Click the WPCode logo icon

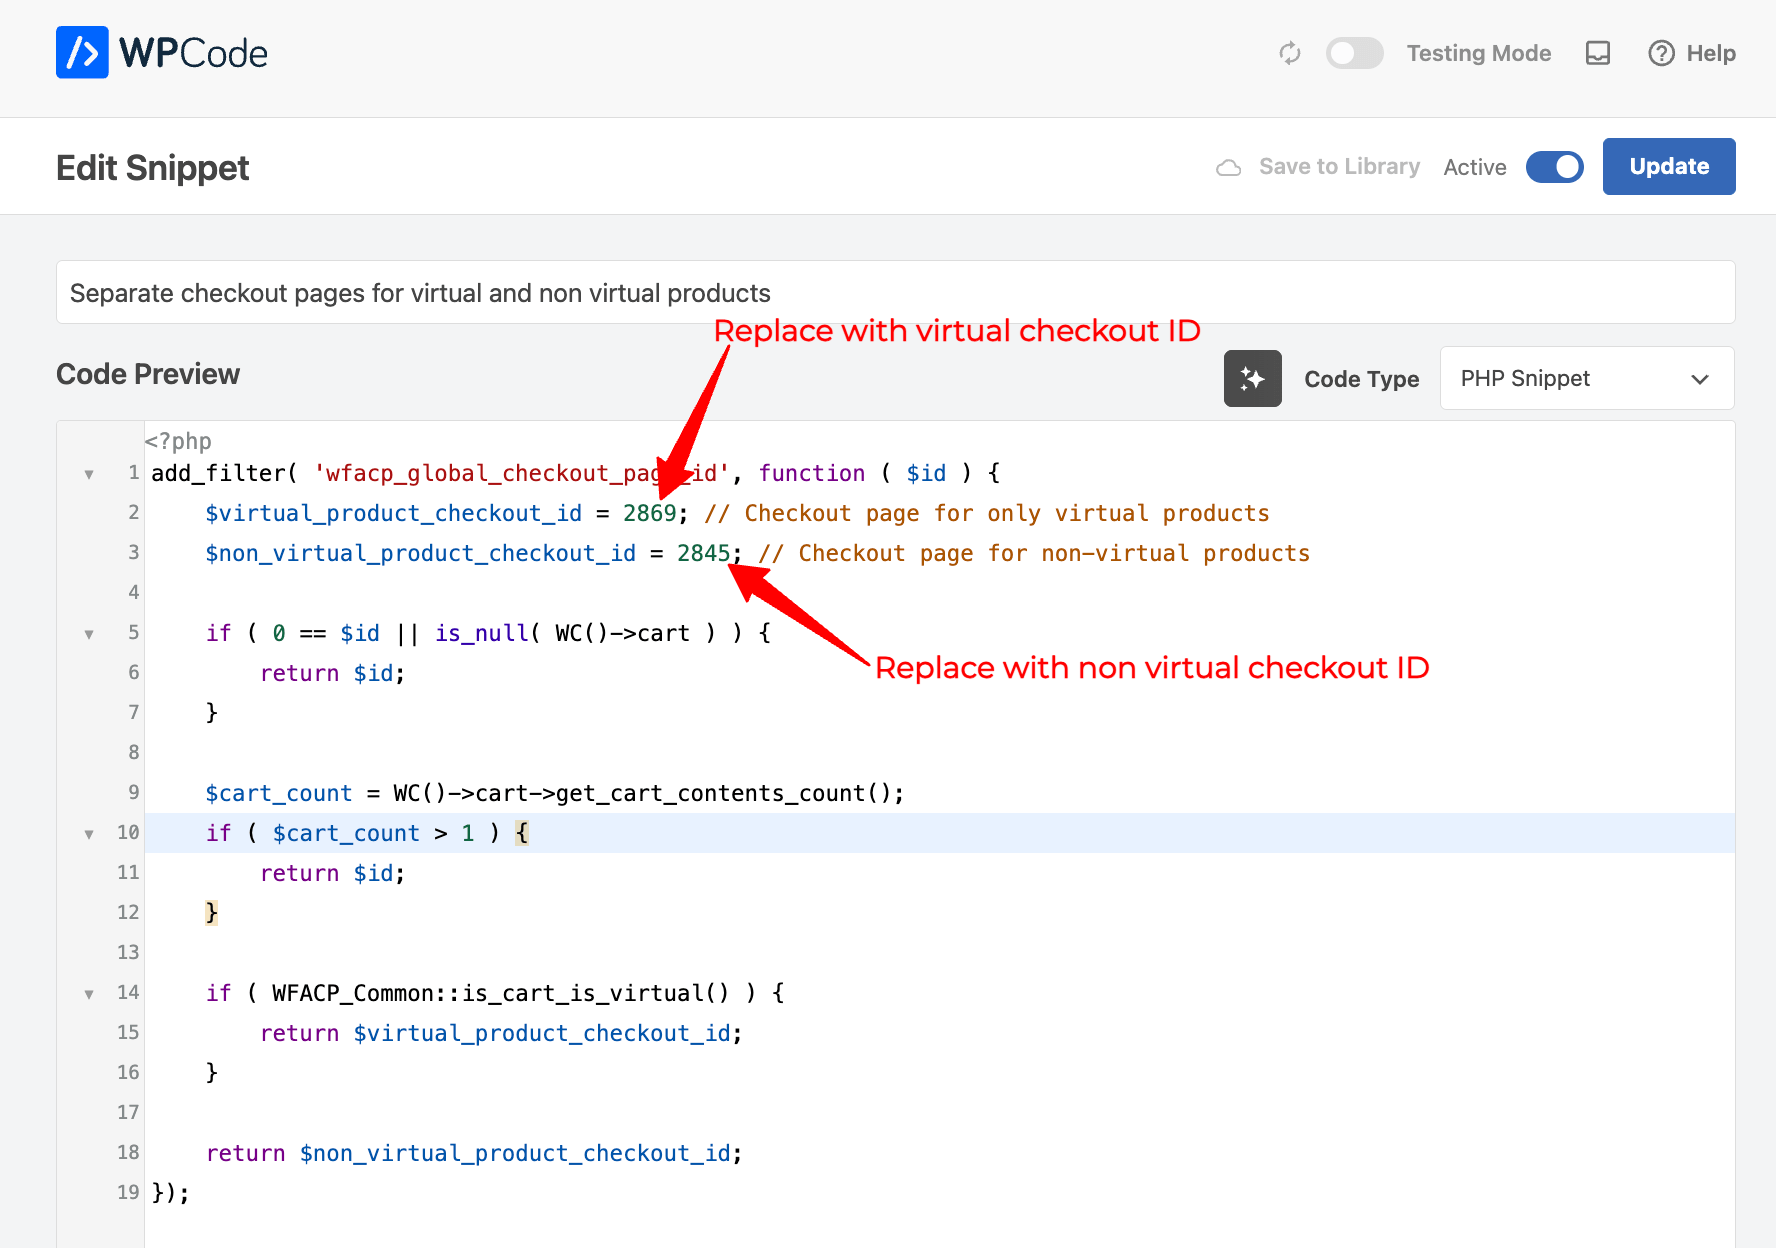82,53
